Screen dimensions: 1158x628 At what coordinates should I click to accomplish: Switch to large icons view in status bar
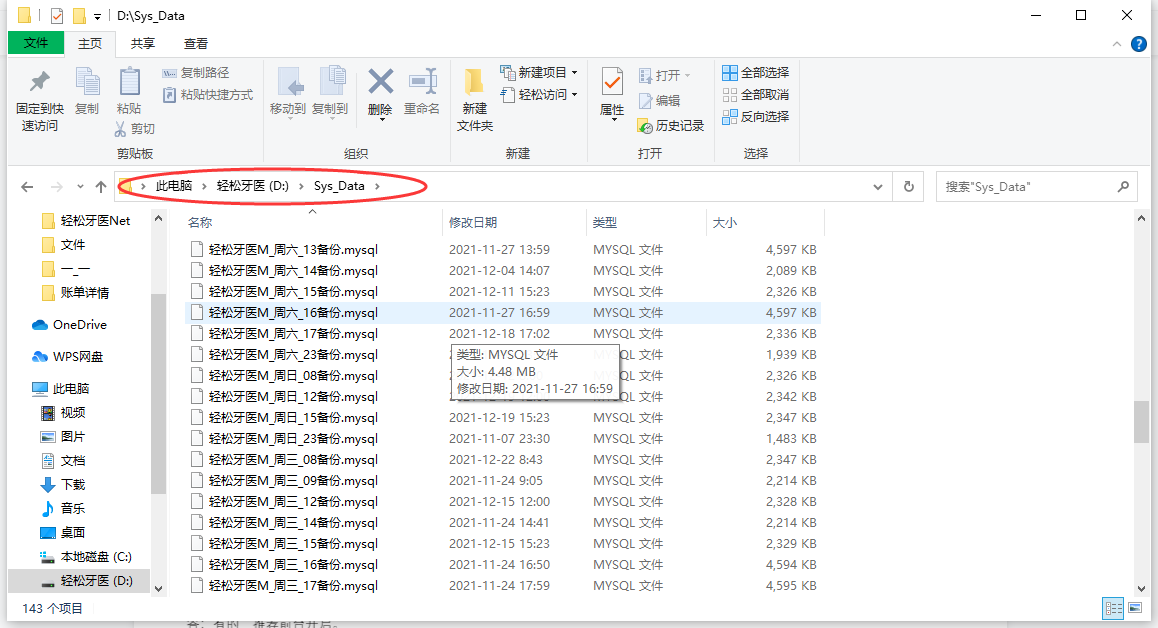pos(1134,609)
